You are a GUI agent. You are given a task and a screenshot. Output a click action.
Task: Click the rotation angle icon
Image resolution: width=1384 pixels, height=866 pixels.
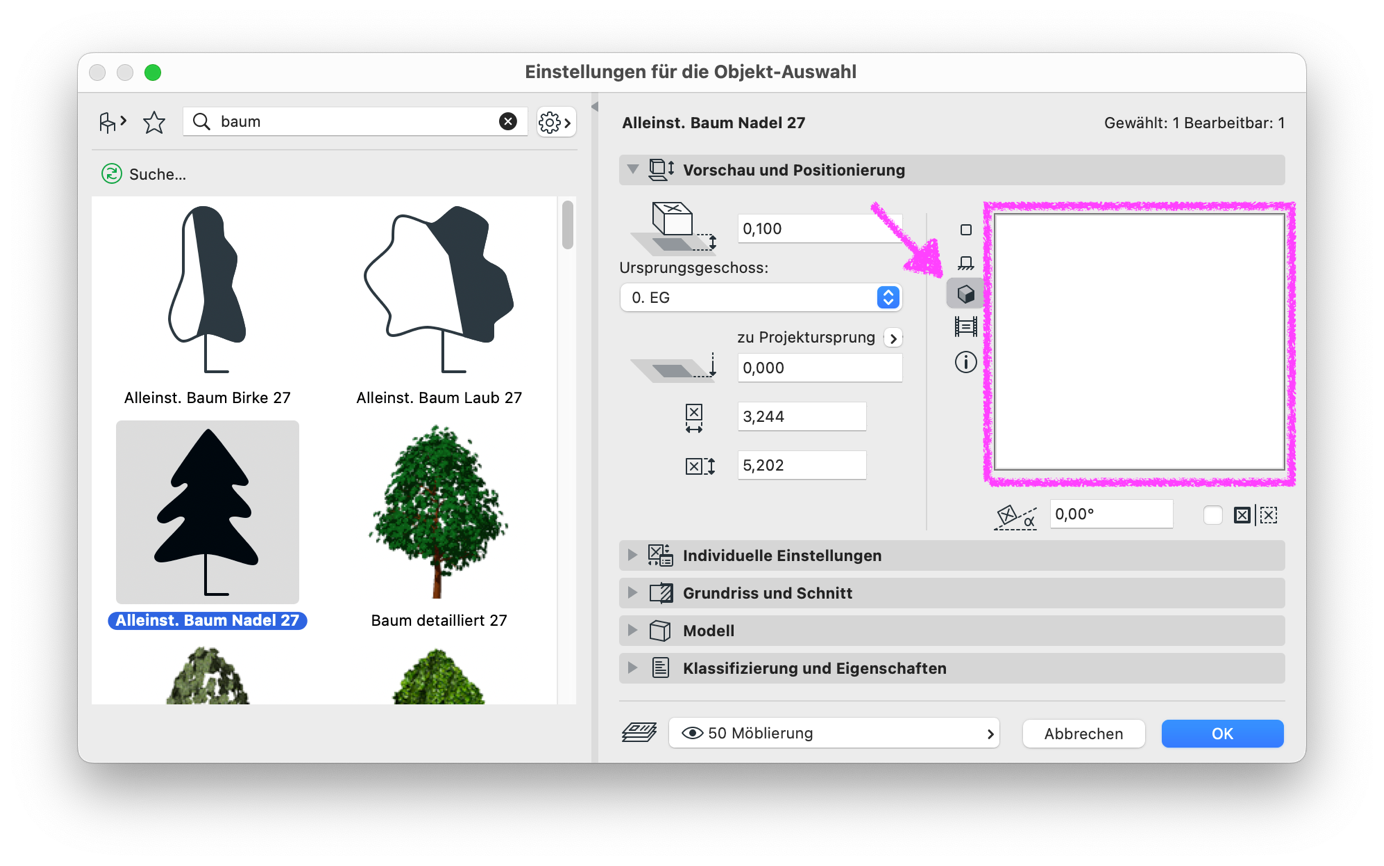point(1015,515)
